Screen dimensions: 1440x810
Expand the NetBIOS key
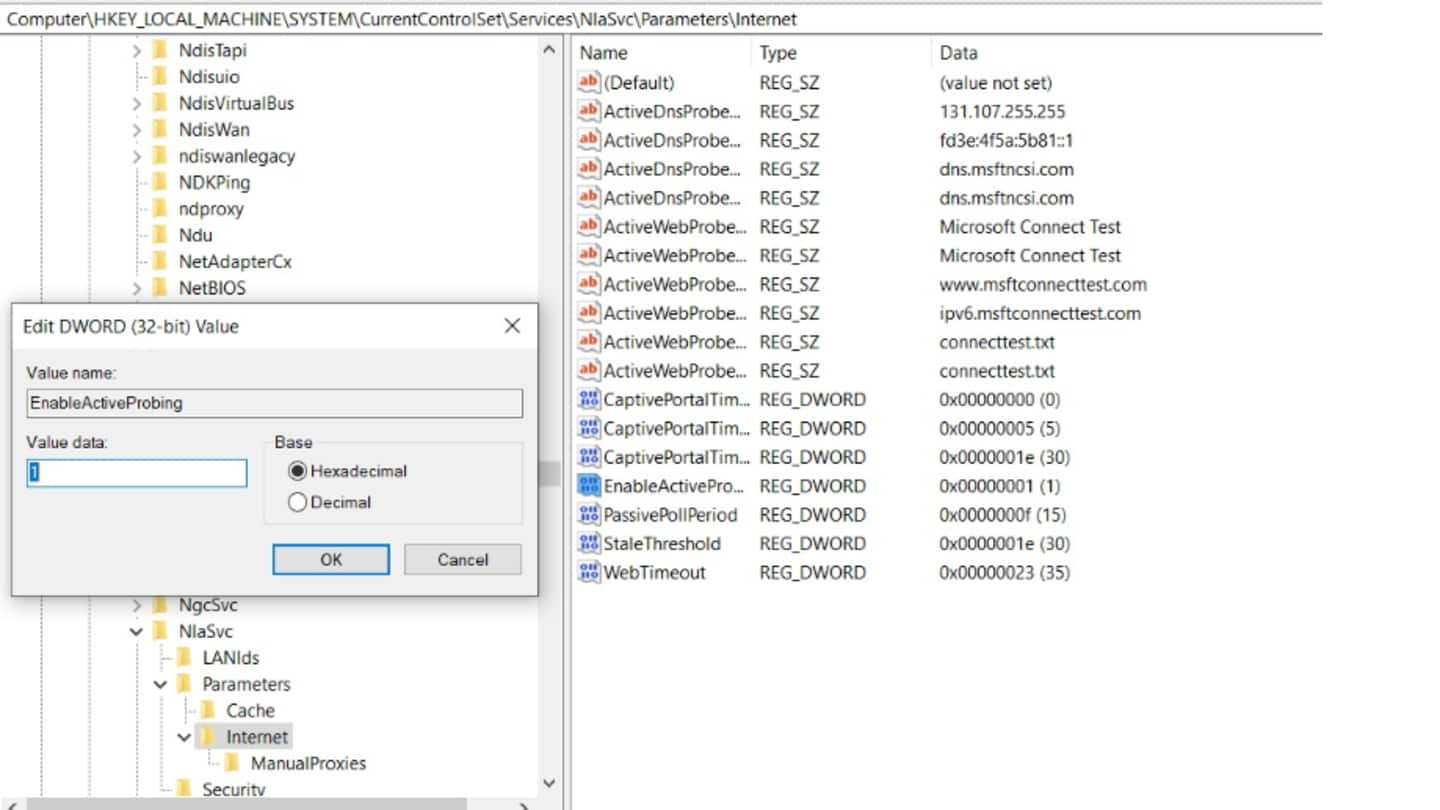pyautogui.click(x=137, y=288)
